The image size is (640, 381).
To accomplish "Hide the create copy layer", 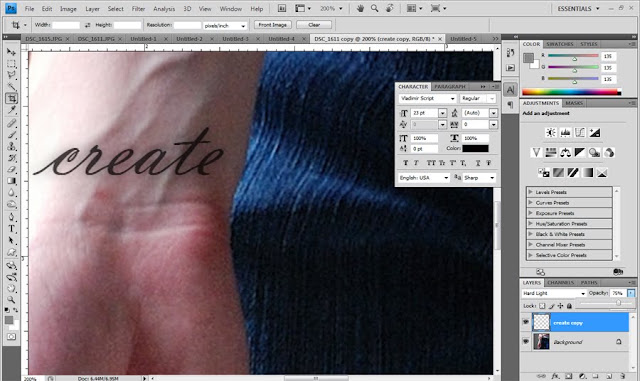I will coord(526,323).
